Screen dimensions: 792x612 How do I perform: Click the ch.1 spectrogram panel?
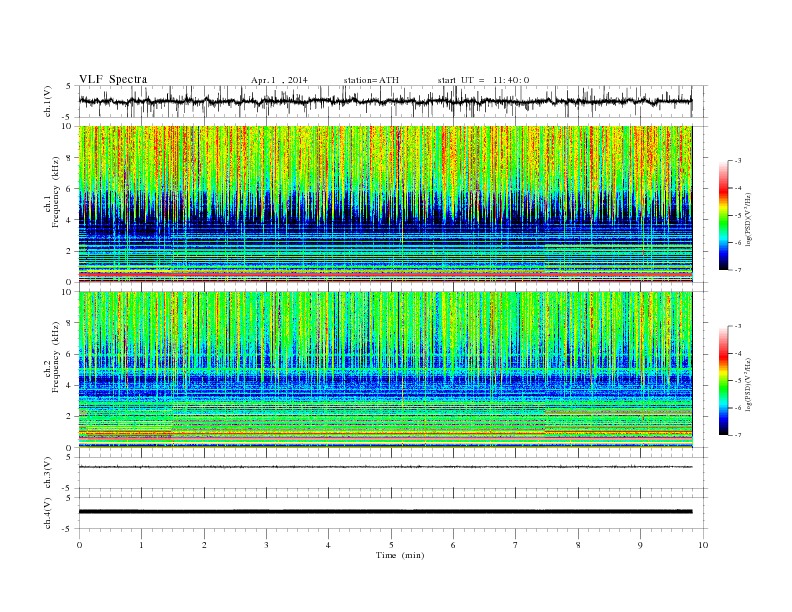[x=385, y=204]
